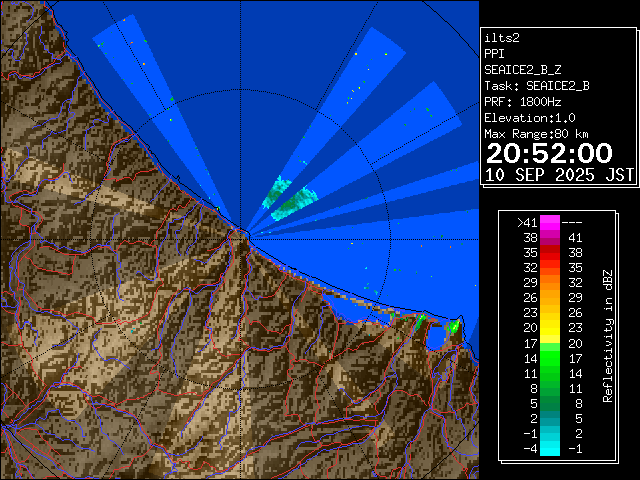Select the Max Range:80 km label
Viewport: 640px width, 480px height.
click(x=536, y=133)
